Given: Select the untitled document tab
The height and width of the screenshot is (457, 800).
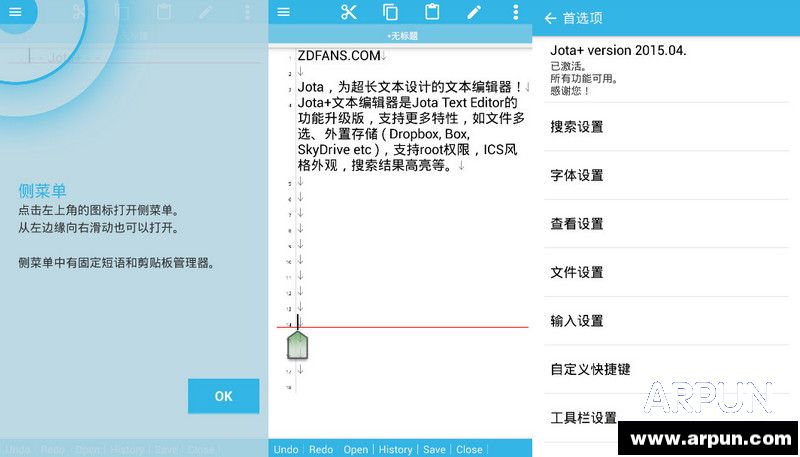Looking at the screenshot, I should [x=403, y=36].
